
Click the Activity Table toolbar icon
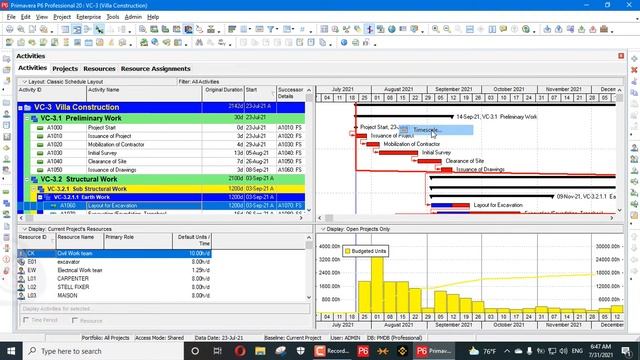pos(65,29)
